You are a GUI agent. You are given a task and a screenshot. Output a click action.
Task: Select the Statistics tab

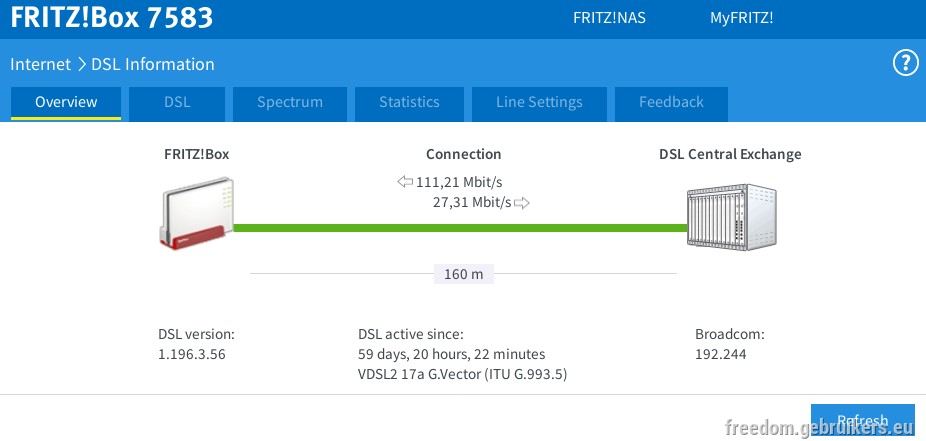tap(409, 103)
